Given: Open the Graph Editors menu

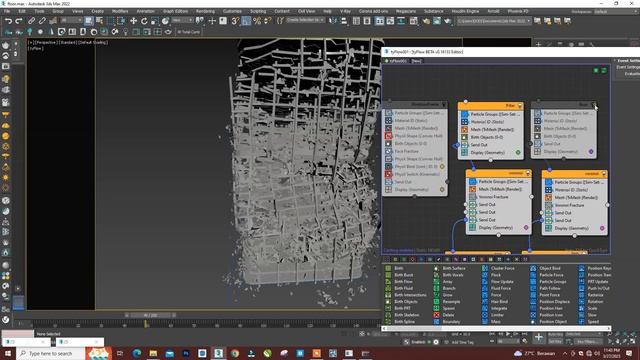Looking at the screenshot, I should pos(176,11).
